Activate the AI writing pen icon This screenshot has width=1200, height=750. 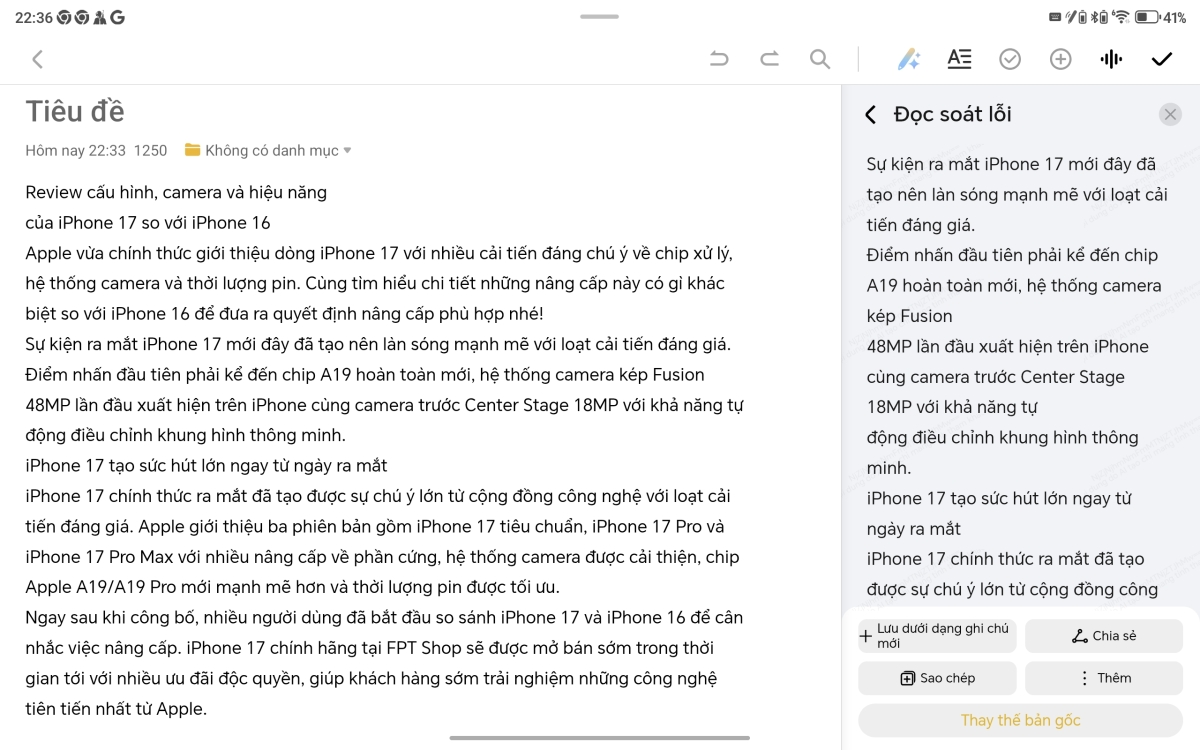click(x=908, y=59)
